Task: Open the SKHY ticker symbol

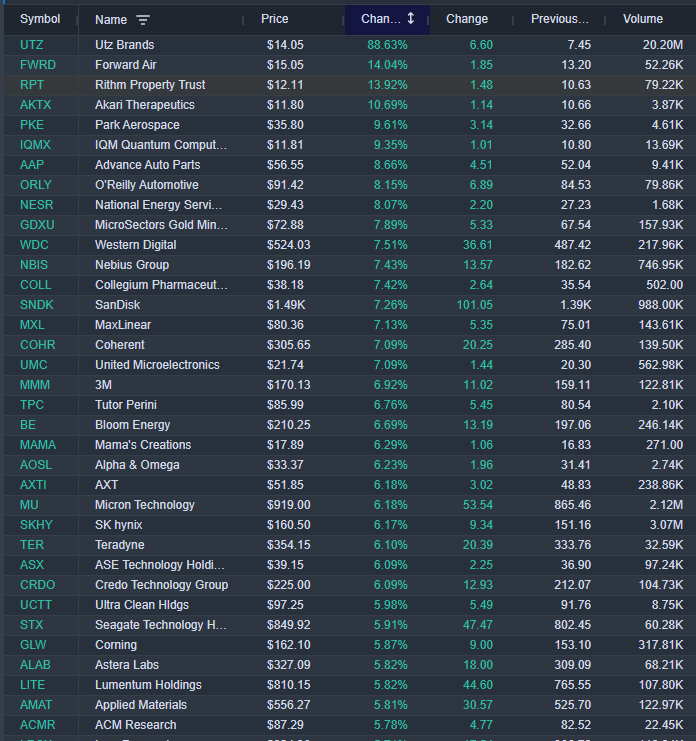Action: (x=36, y=525)
